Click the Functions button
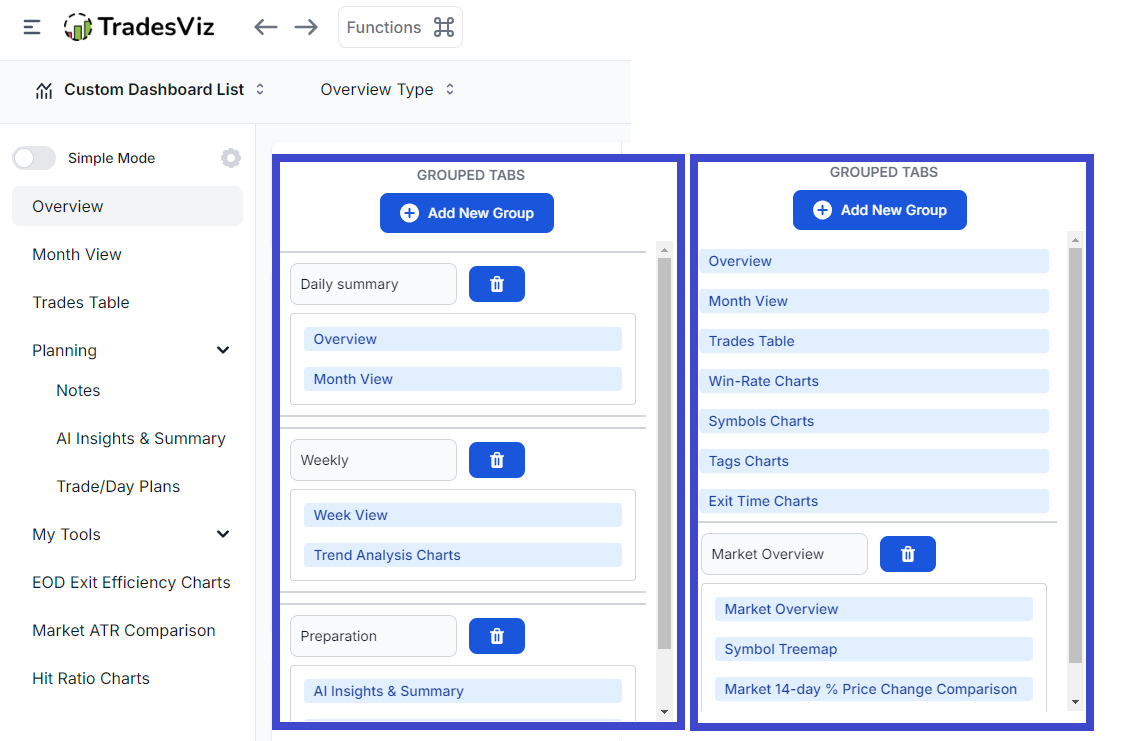1145x741 pixels. 400,28
